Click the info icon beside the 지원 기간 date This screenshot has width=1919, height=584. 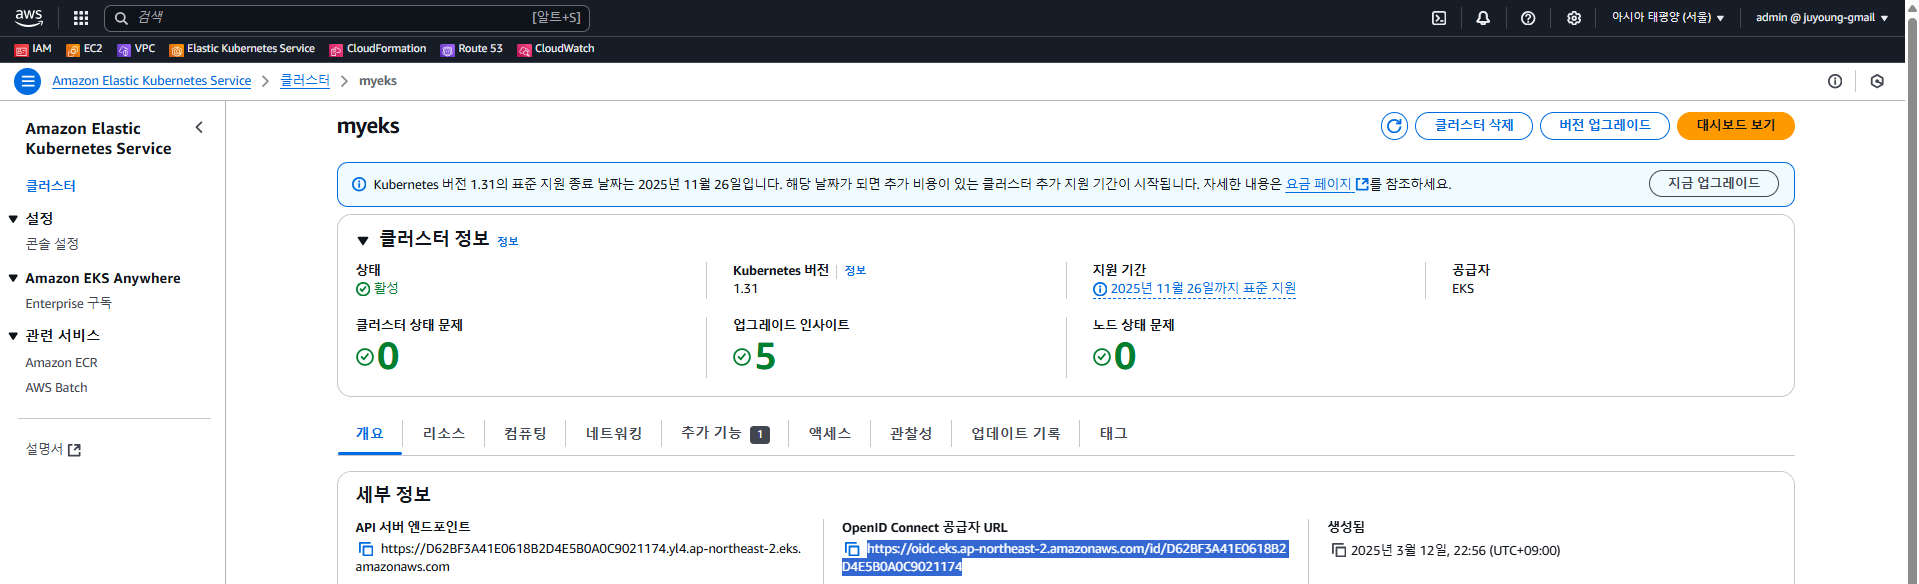pos(1100,289)
